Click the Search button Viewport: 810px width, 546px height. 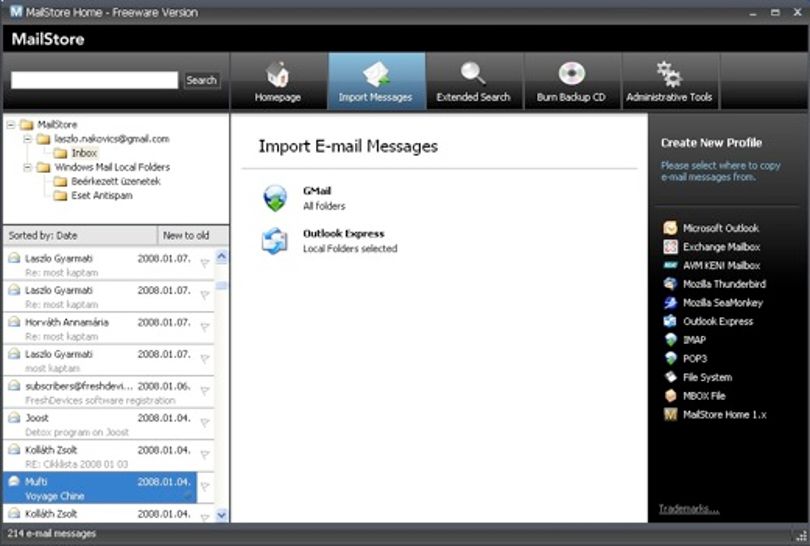pyautogui.click(x=201, y=80)
